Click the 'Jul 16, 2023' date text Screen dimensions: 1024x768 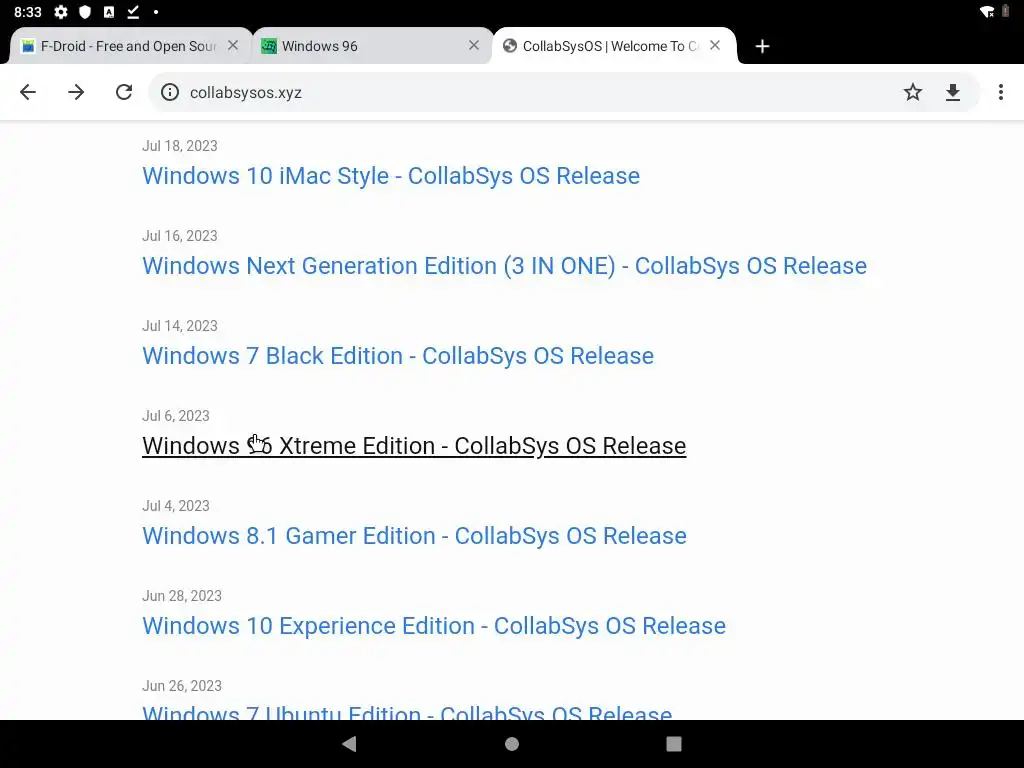180,236
